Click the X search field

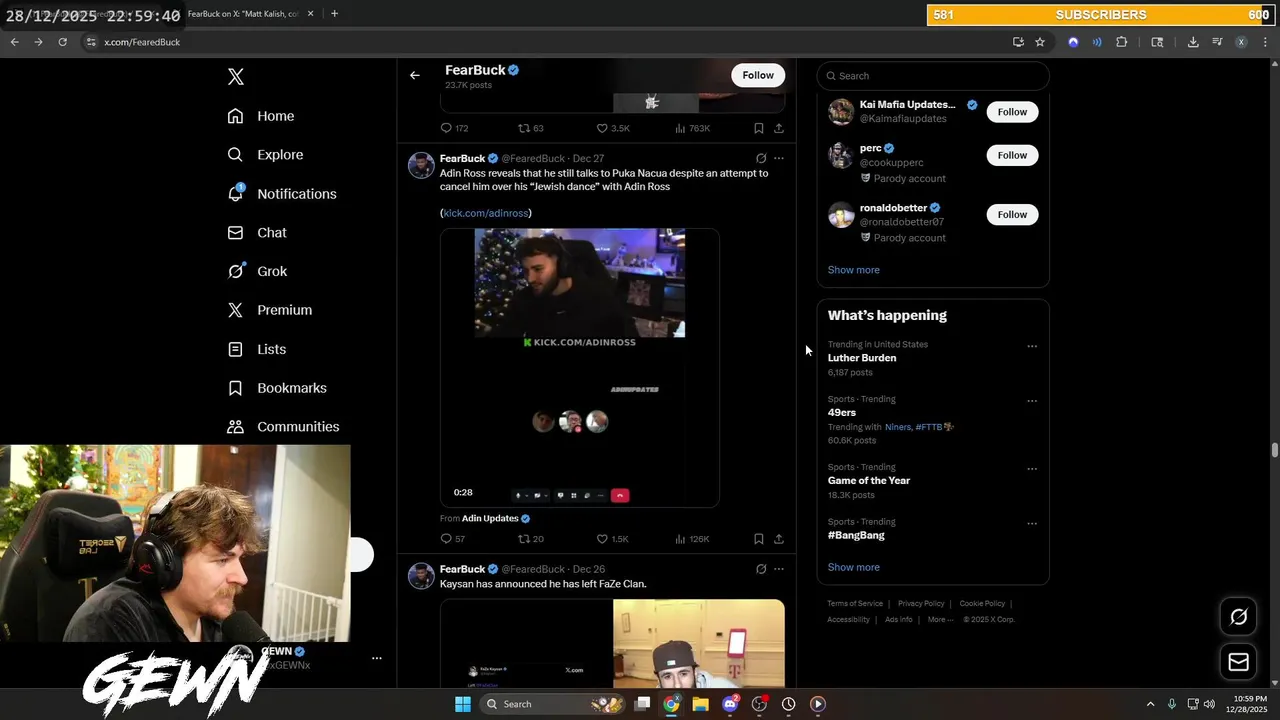tap(933, 76)
